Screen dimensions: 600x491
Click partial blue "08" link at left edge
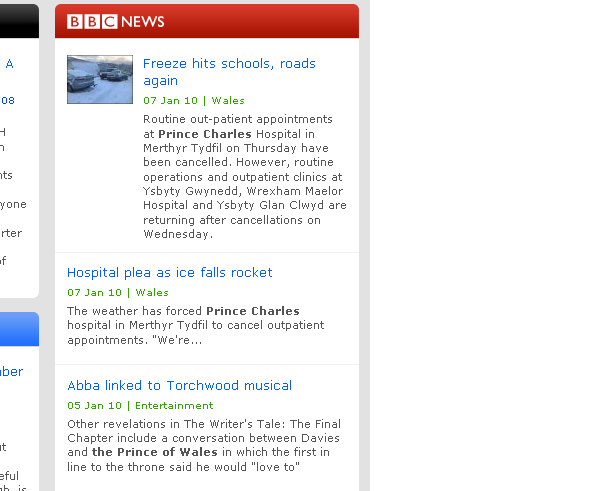[7, 101]
